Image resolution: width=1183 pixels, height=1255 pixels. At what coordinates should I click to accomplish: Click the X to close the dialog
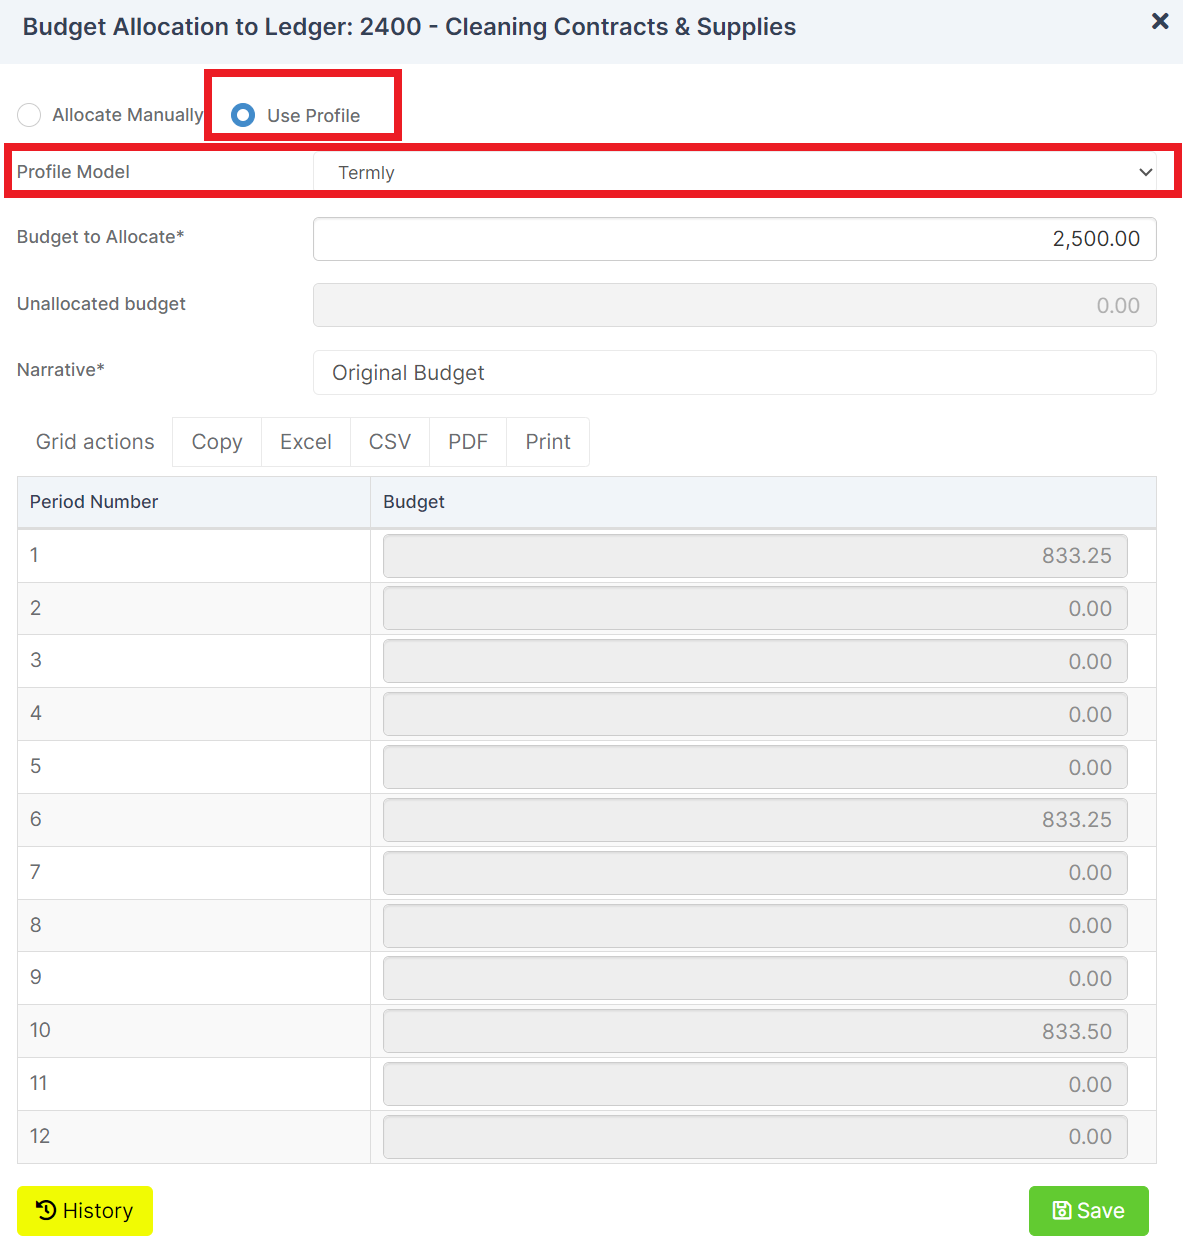tap(1159, 21)
